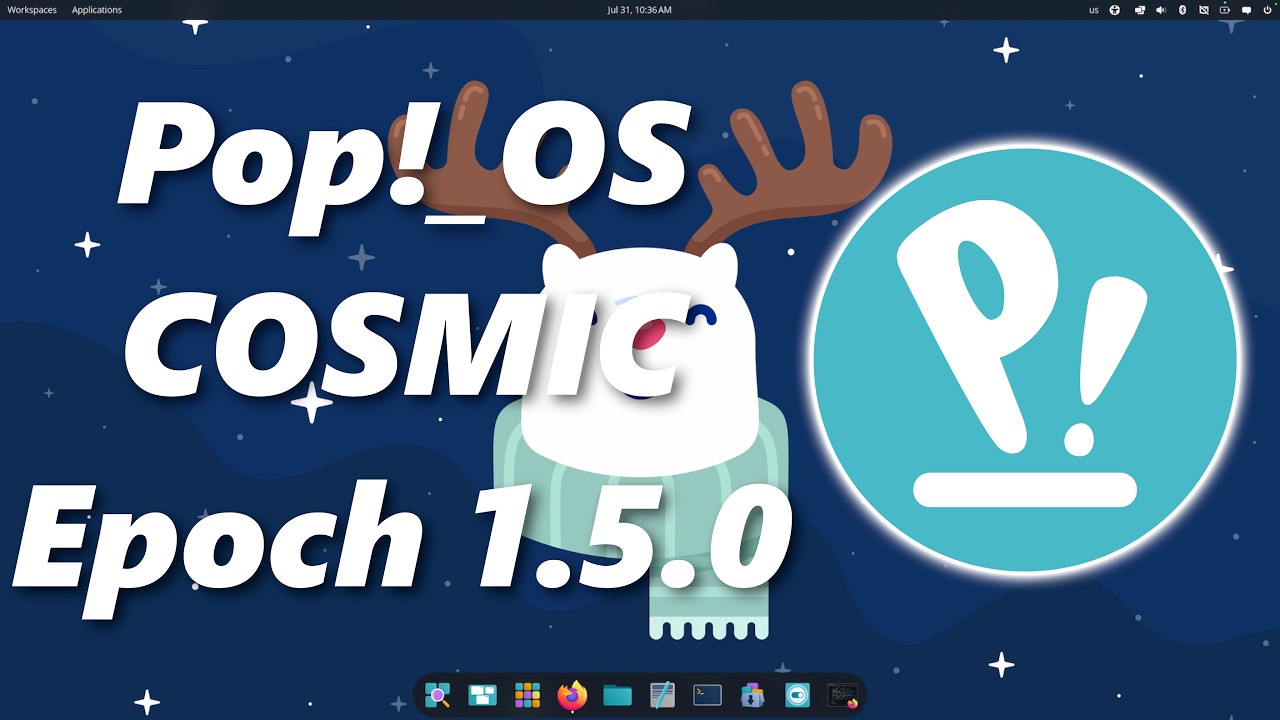The height and width of the screenshot is (720, 1280).
Task: Open Settings toggle icon in dock
Action: pos(797,695)
